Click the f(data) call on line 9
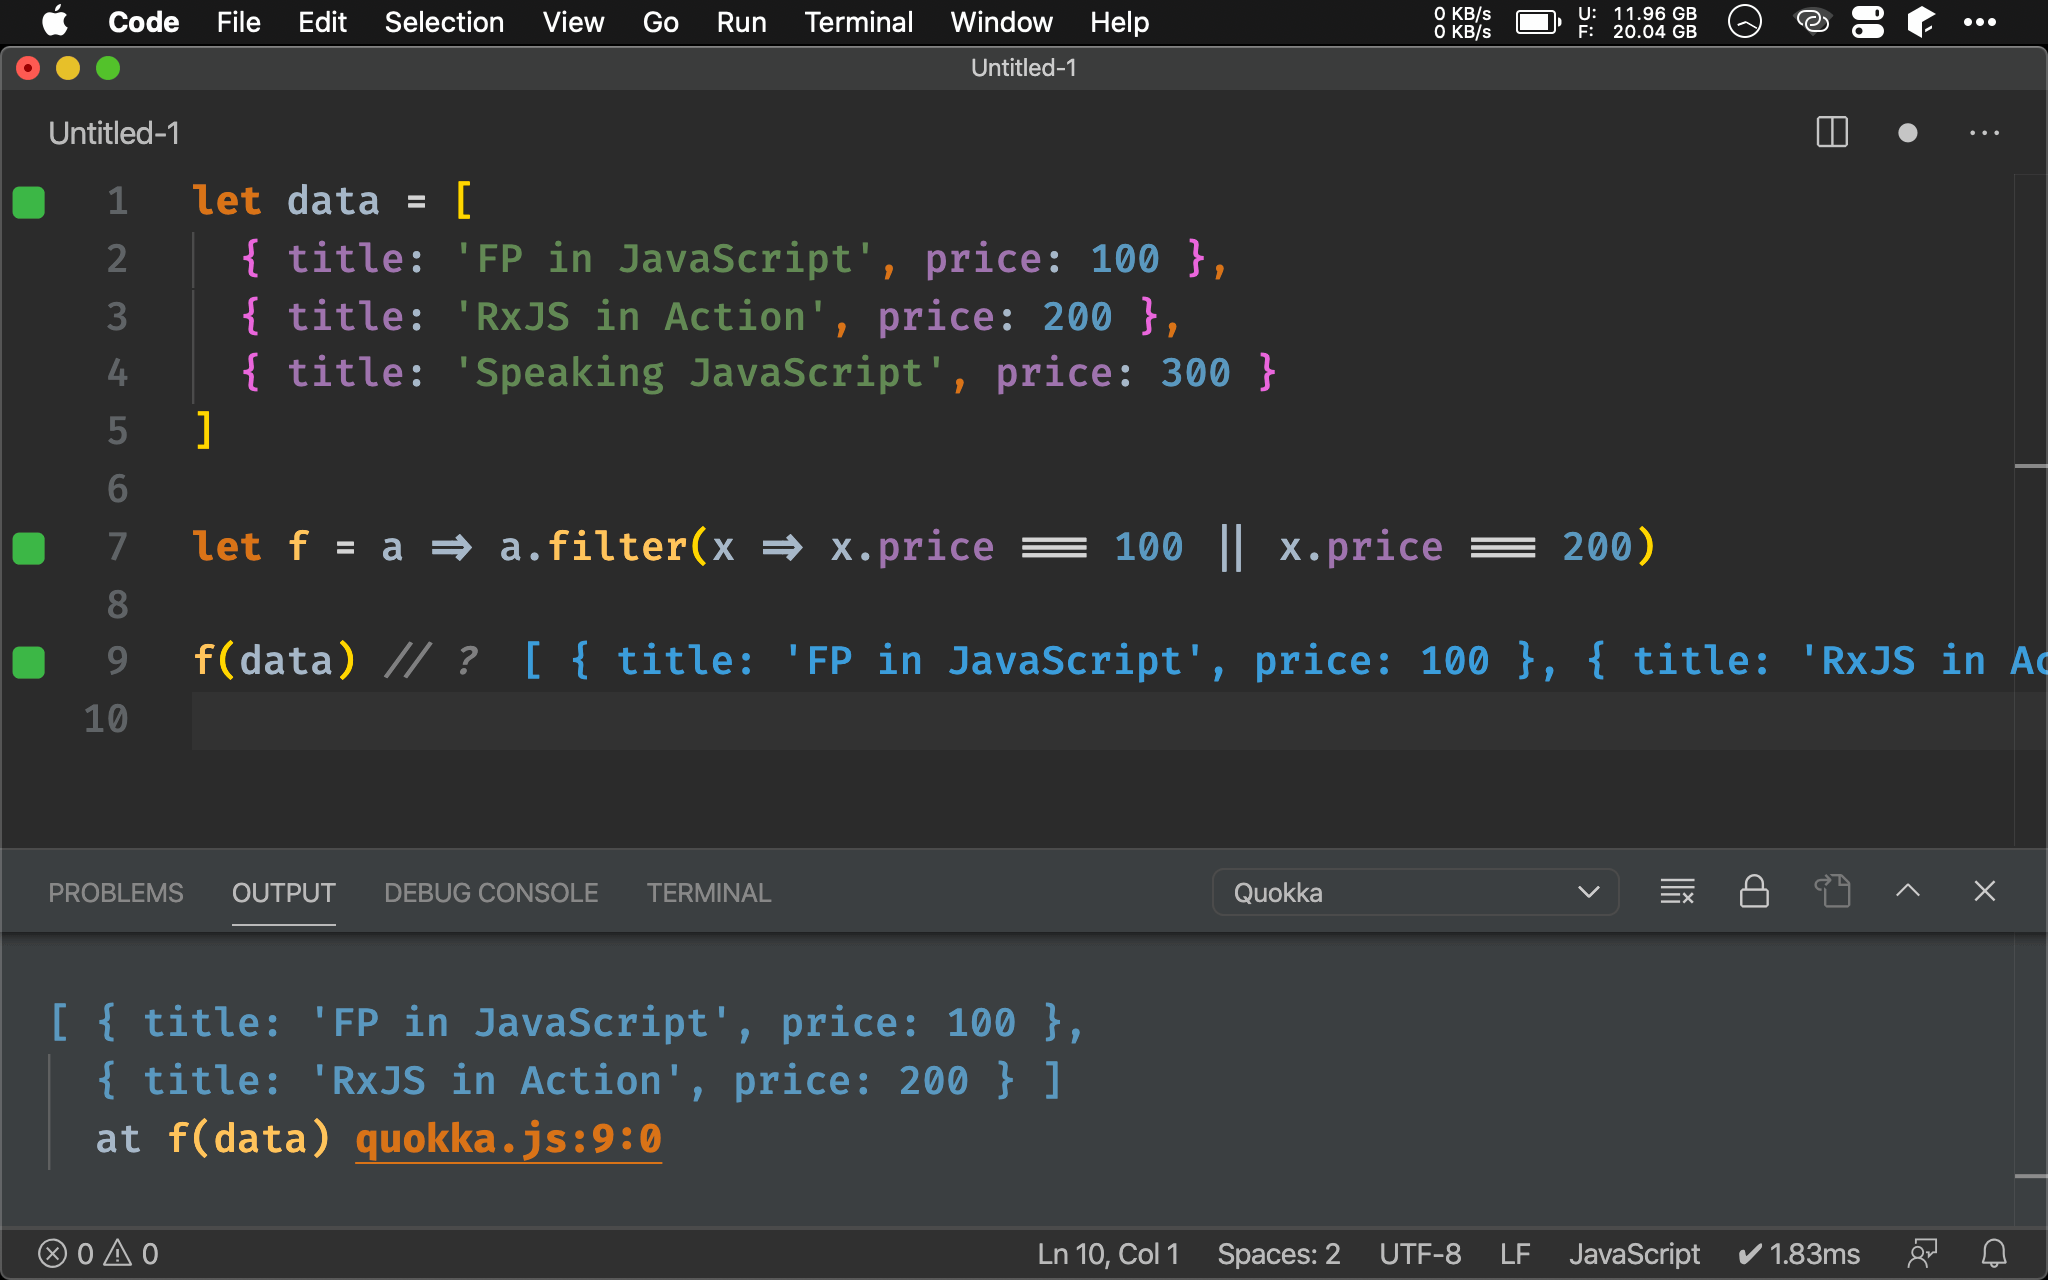2048x1280 pixels. point(274,662)
